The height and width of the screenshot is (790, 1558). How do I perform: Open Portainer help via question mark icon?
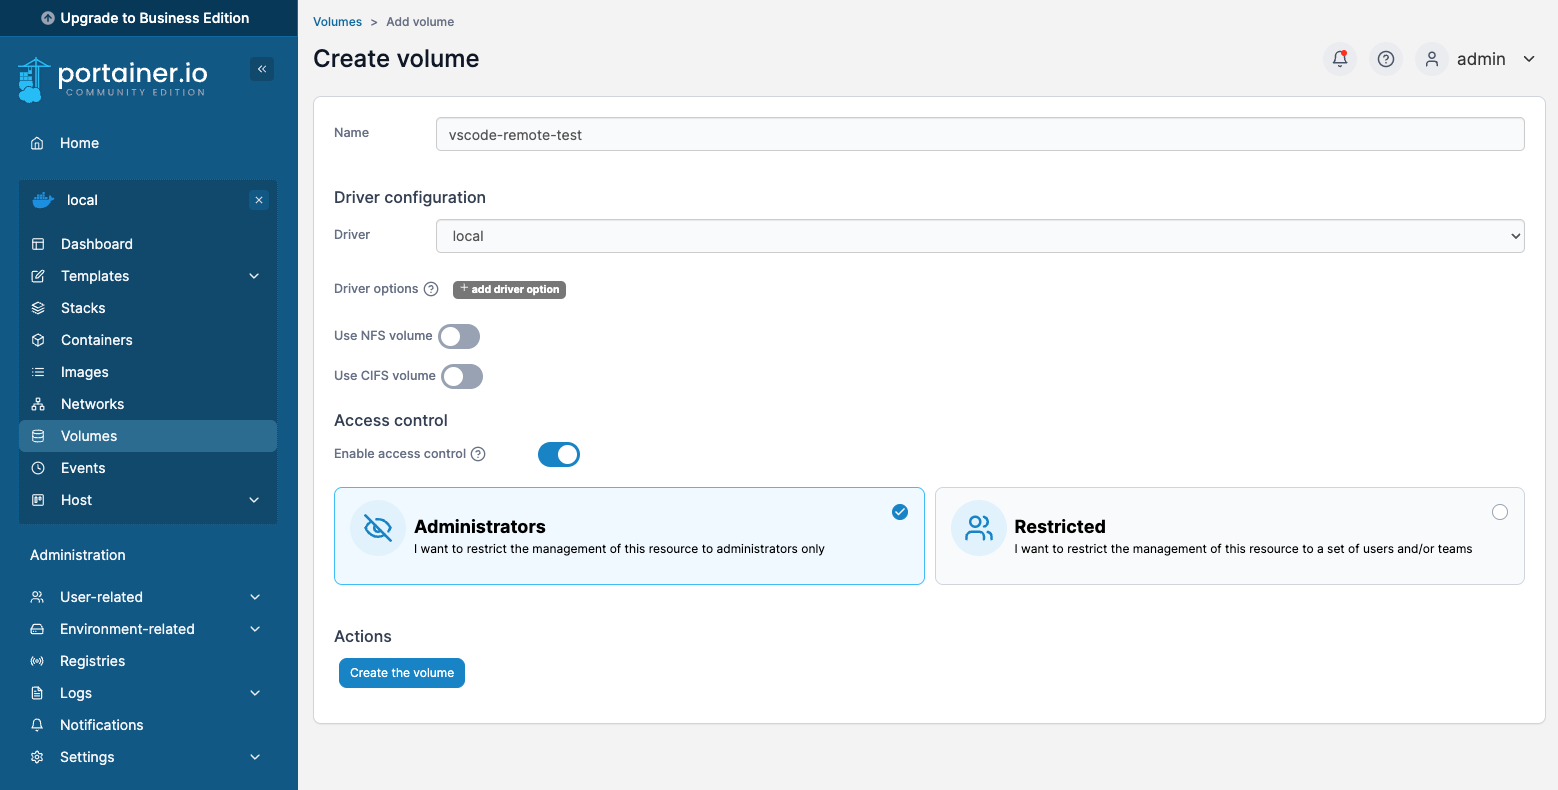click(x=1385, y=59)
